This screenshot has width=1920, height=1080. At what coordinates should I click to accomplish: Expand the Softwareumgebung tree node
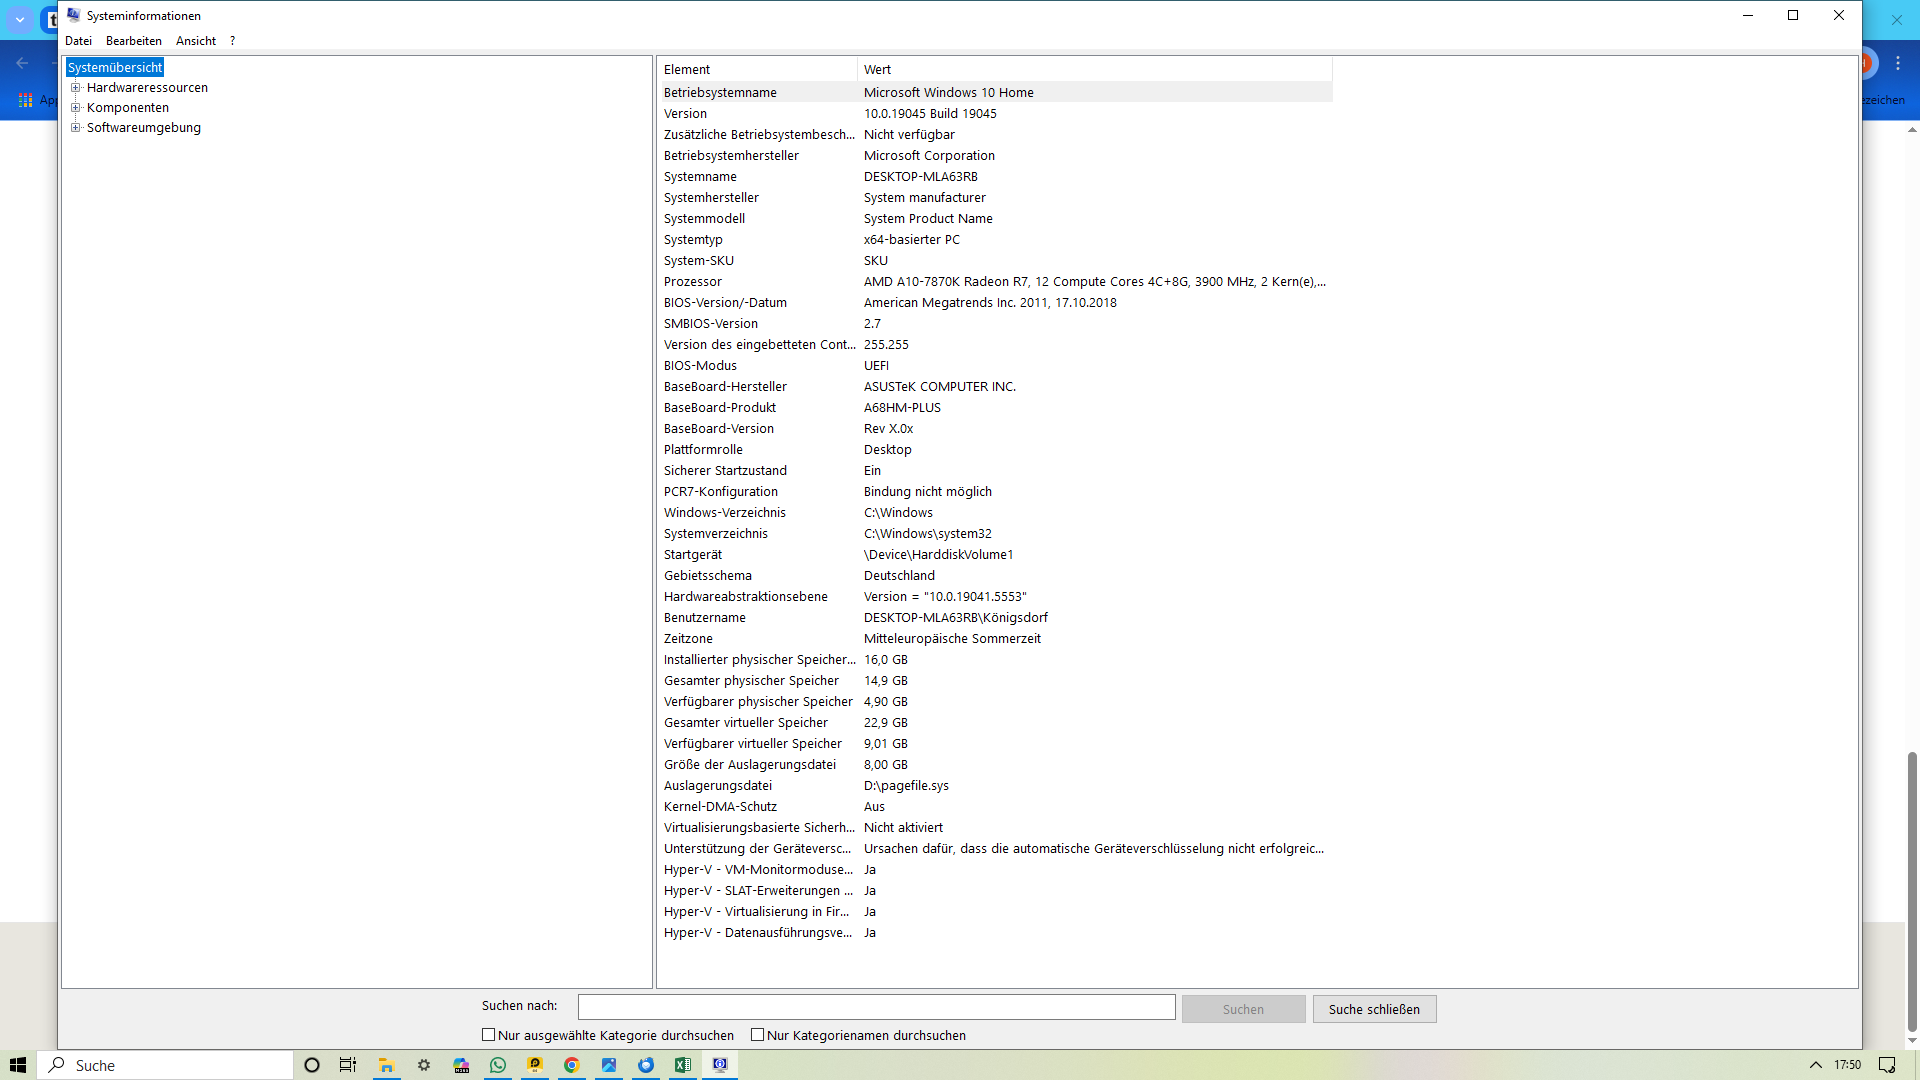[x=75, y=128]
